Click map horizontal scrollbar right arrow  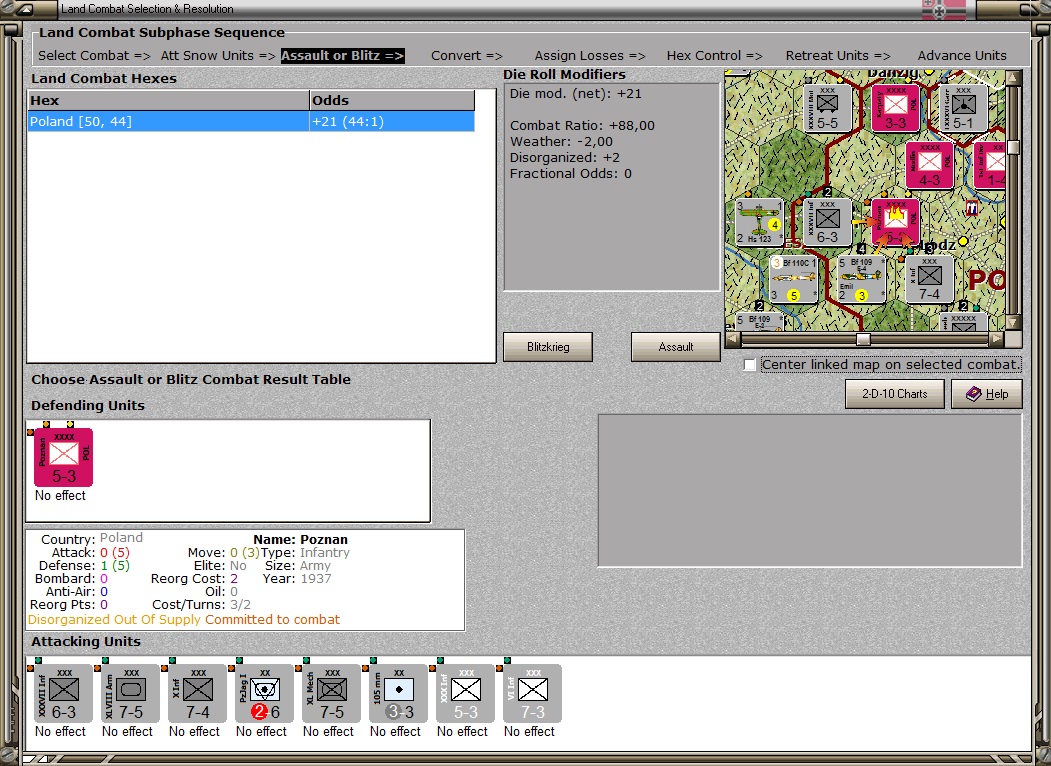(x=997, y=339)
